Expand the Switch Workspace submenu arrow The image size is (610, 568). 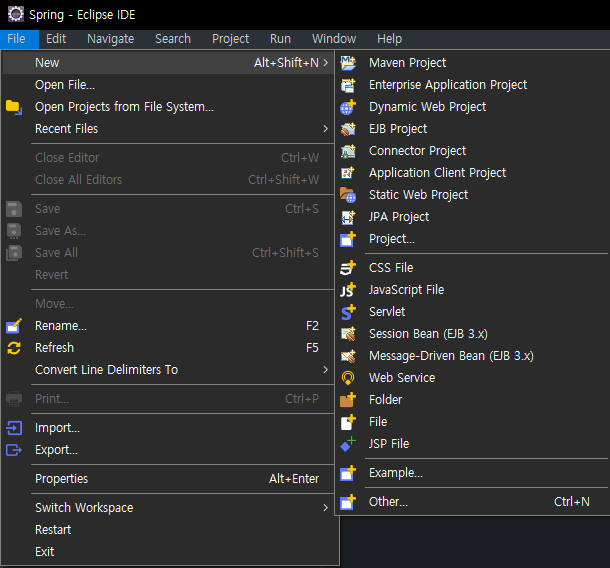pos(326,508)
